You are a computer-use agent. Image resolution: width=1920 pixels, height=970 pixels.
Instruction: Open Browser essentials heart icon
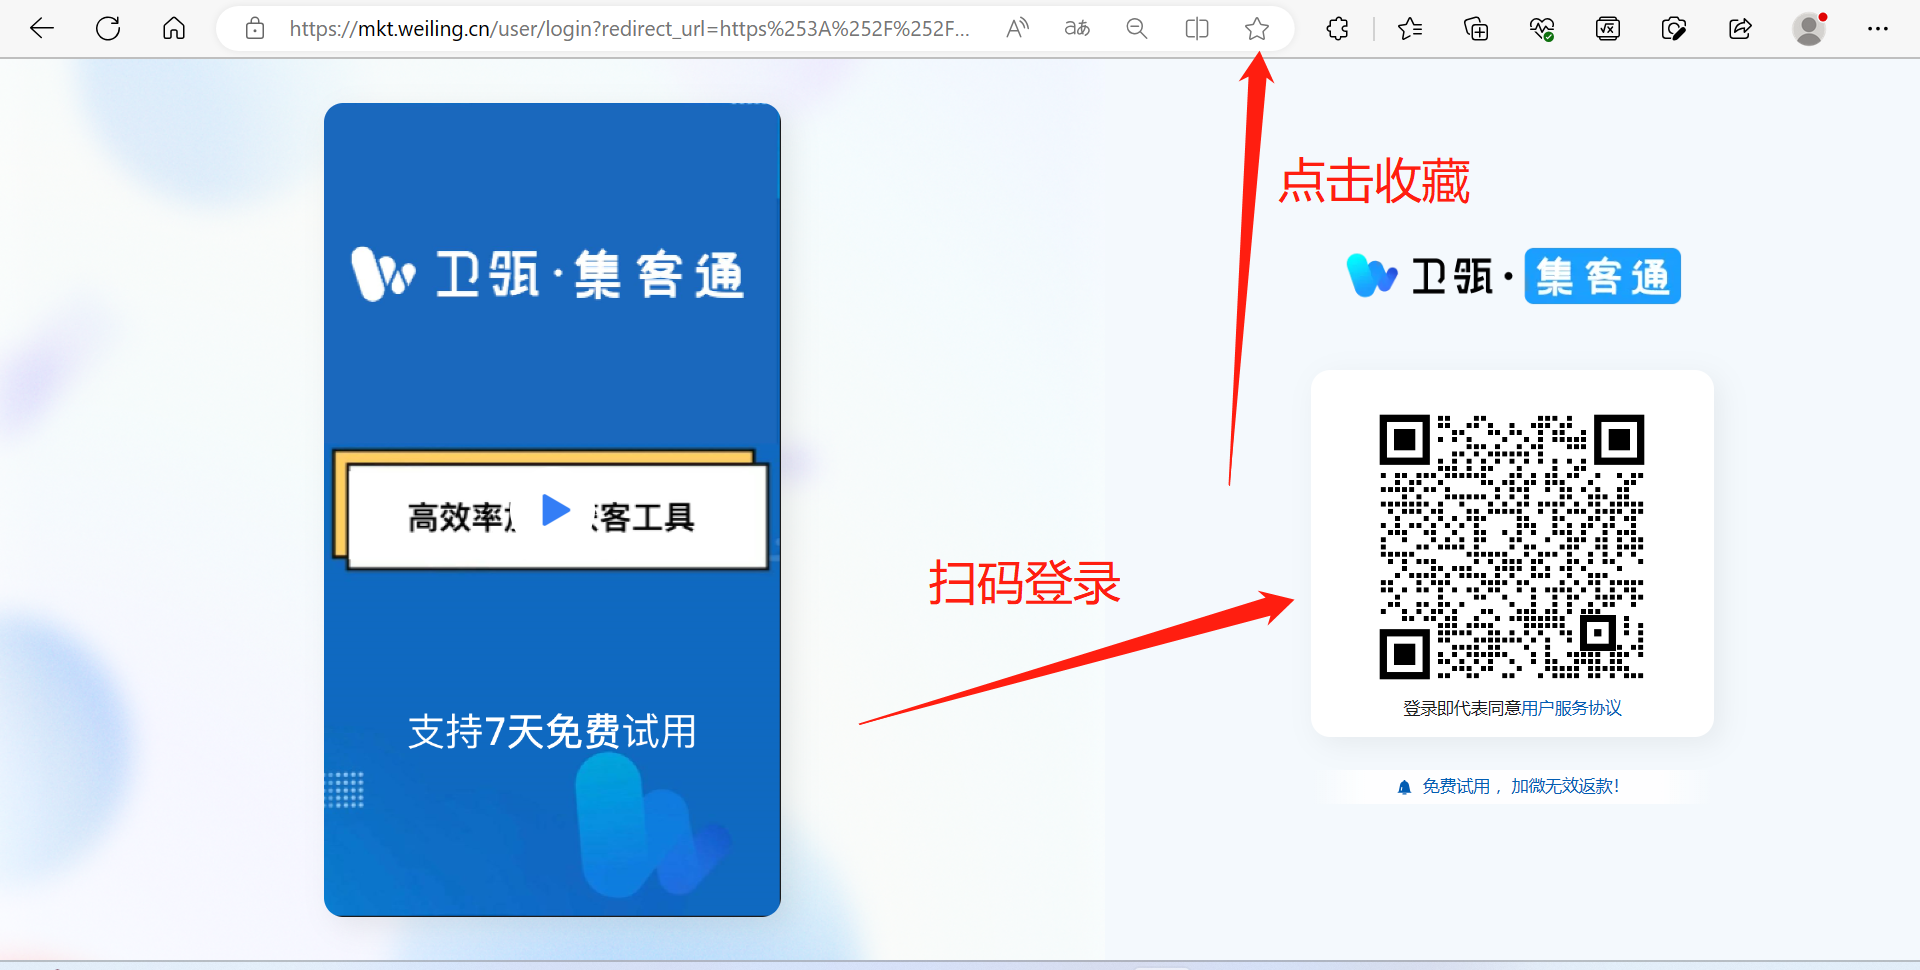coord(1542,28)
